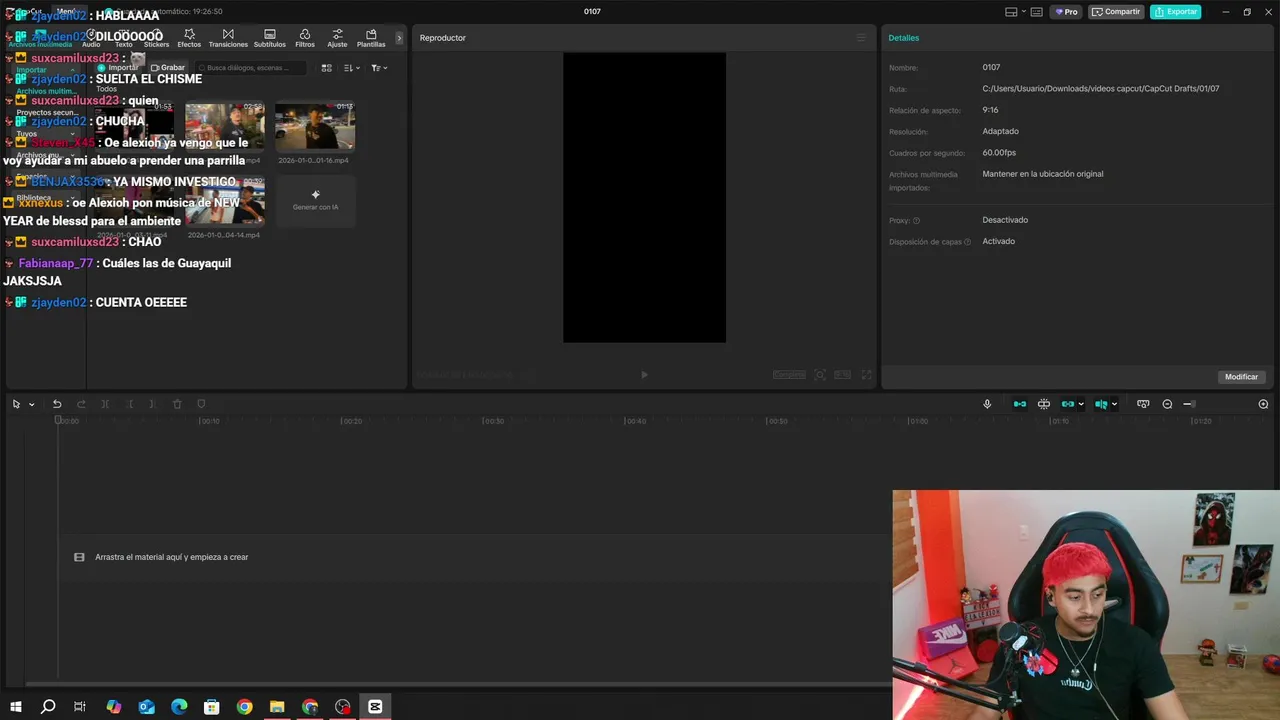Open the pointer tool mode dropdown
The width and height of the screenshot is (1280, 720).
32,404
